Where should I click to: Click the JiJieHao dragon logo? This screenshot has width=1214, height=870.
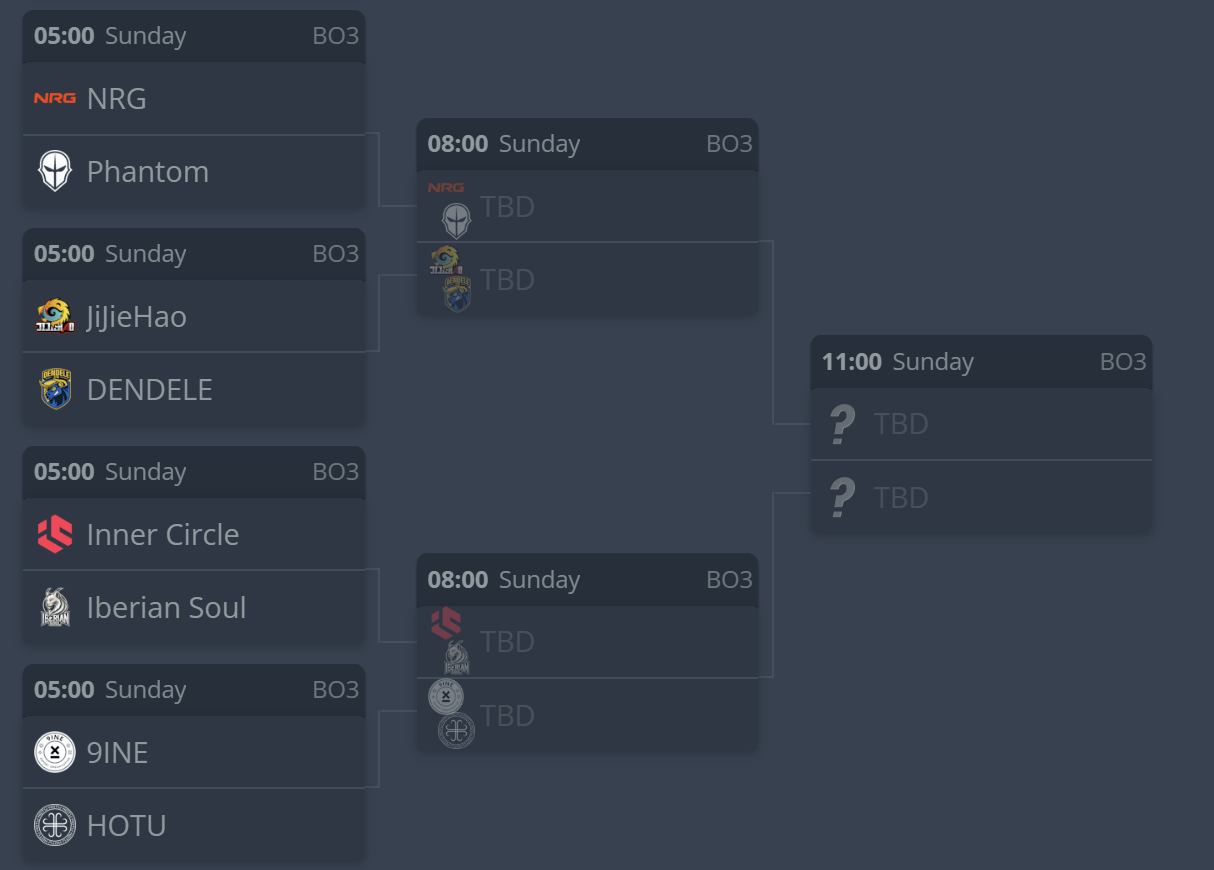tap(55, 316)
